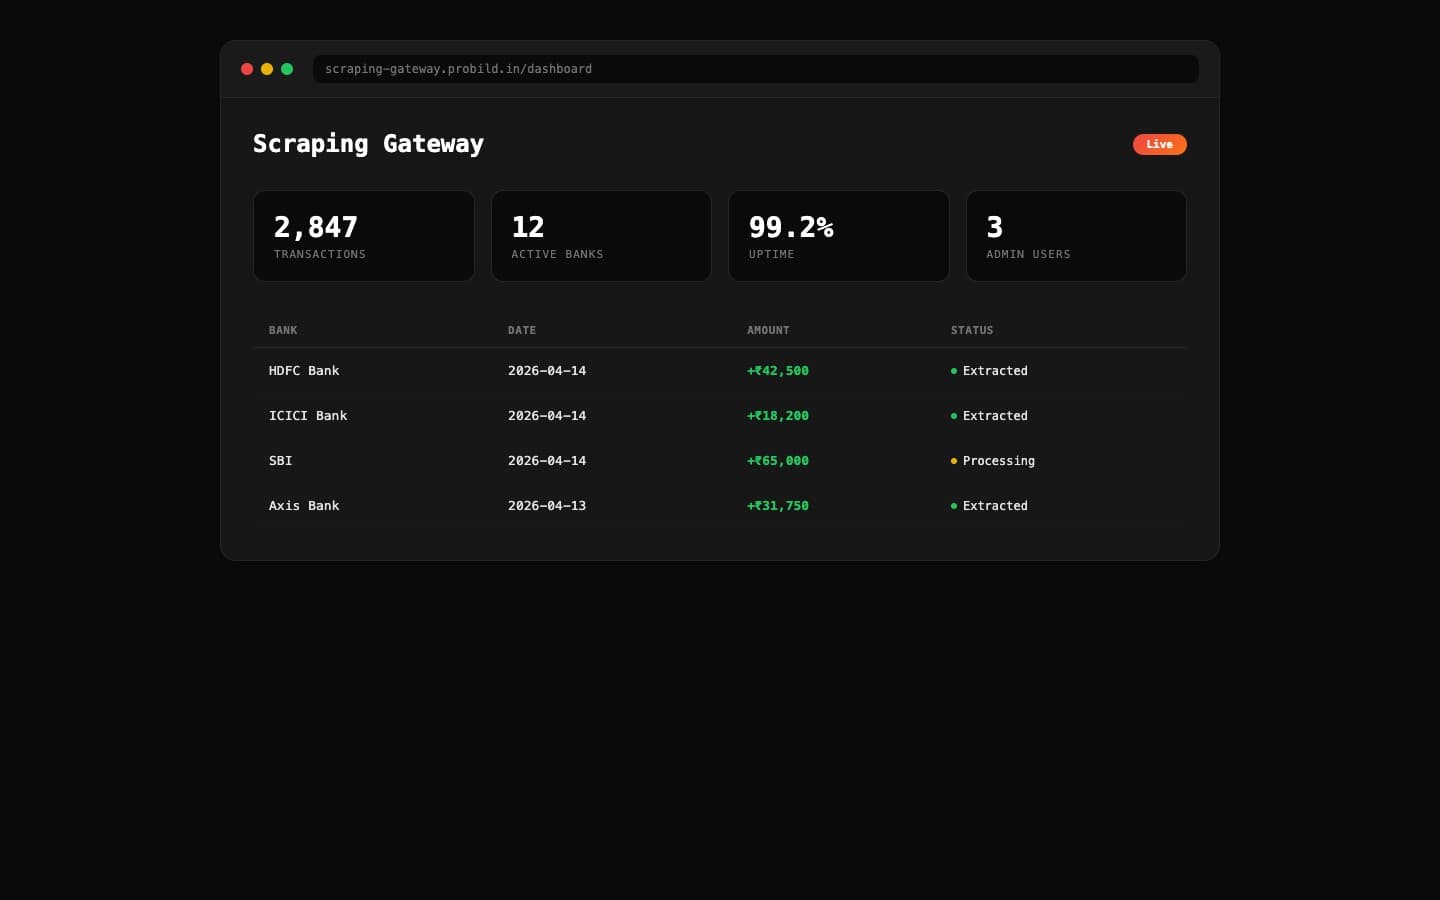Click the SBI bank entry
Screen dimensions: 1440x900
[x=281, y=461]
